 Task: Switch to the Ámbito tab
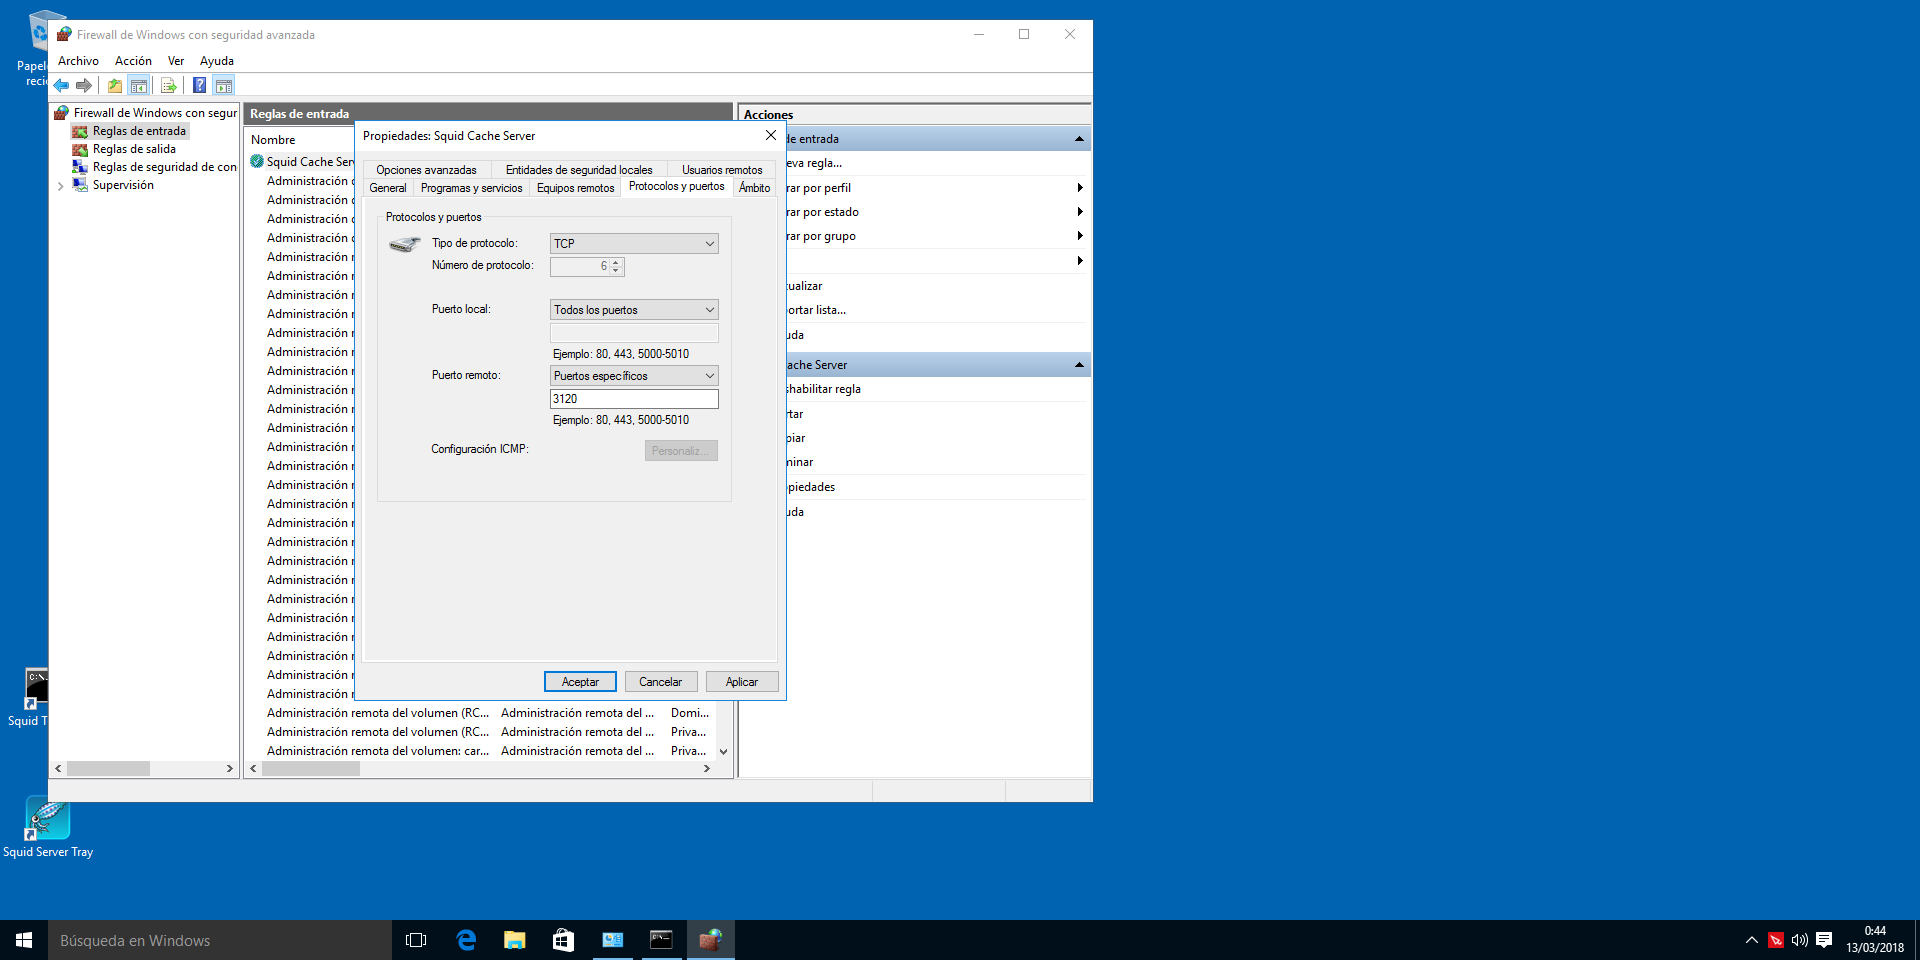coord(754,188)
